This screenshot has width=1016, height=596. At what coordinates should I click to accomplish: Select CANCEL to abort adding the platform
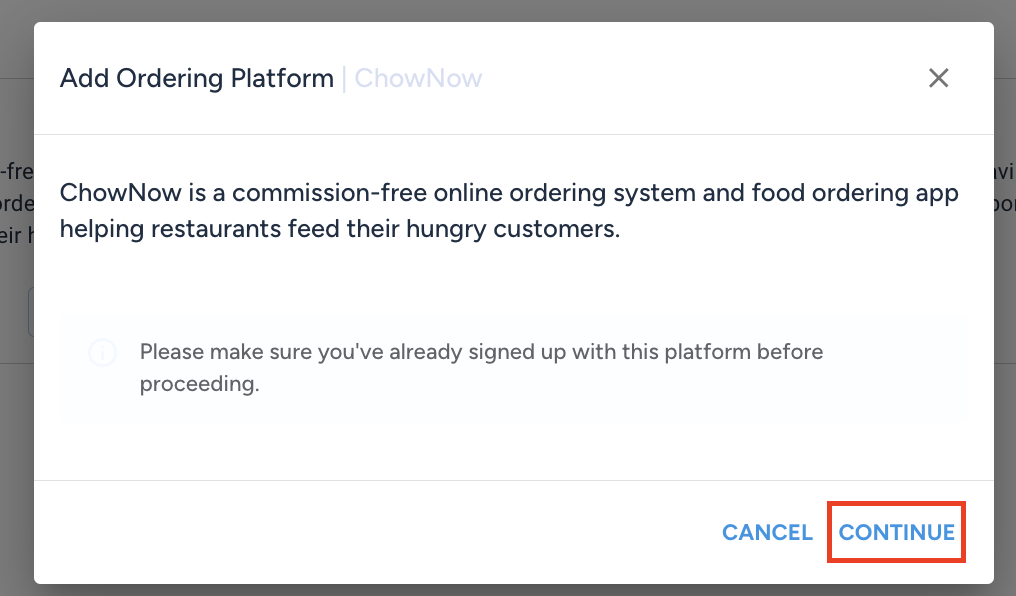[x=767, y=532]
